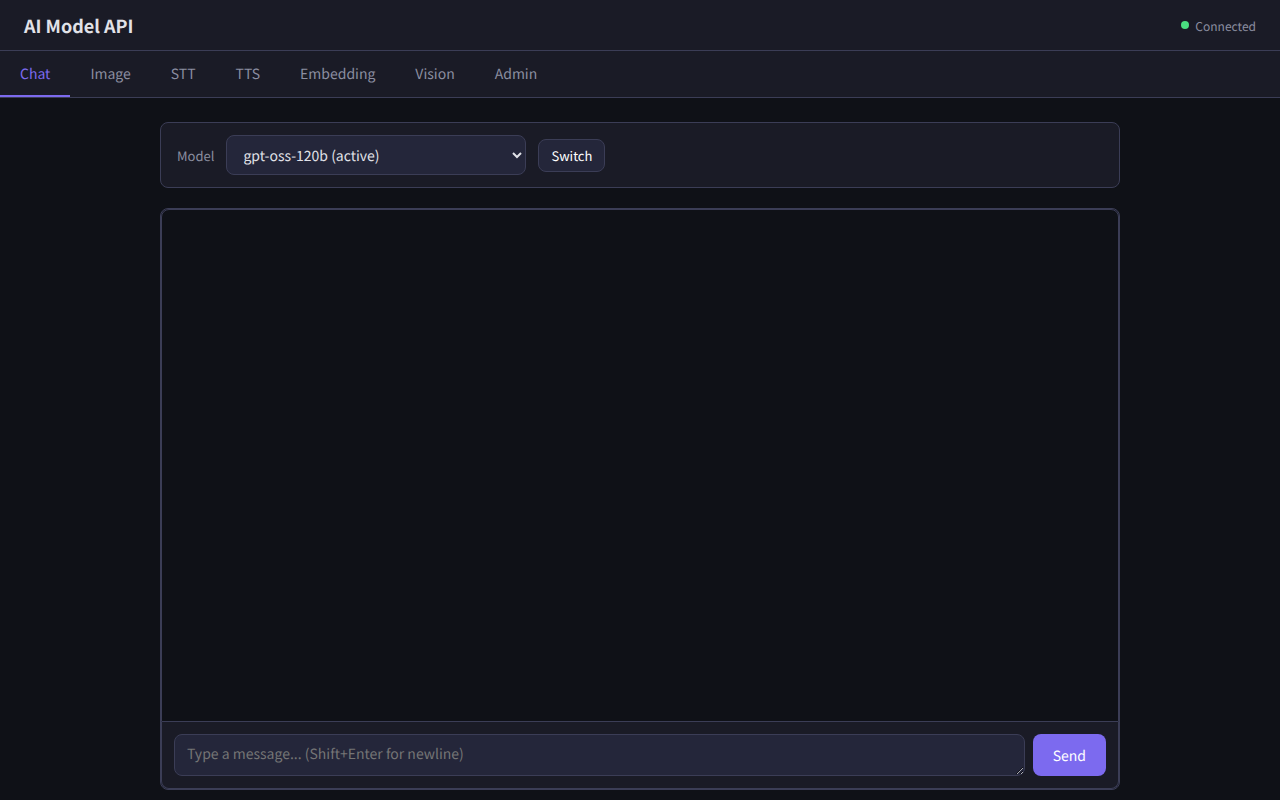The width and height of the screenshot is (1280, 800).
Task: Click the green Connected status indicator
Action: click(x=1185, y=25)
